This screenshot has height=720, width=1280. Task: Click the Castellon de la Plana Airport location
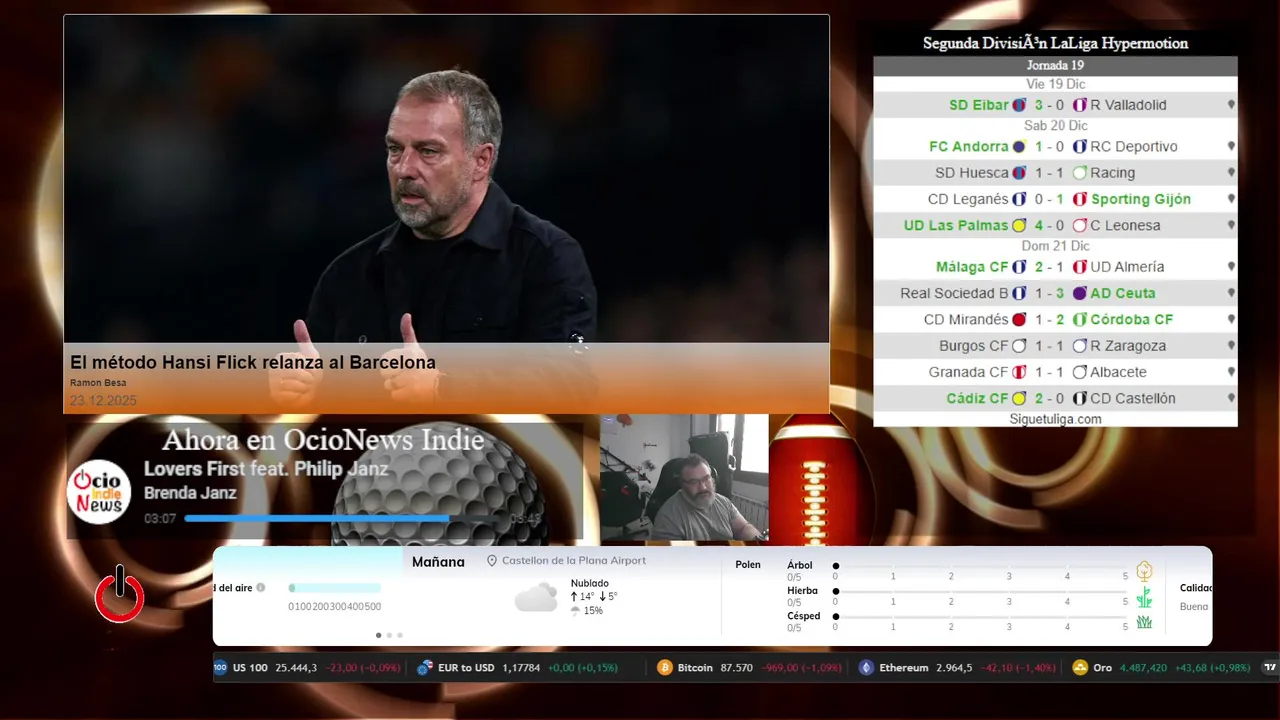click(x=574, y=561)
